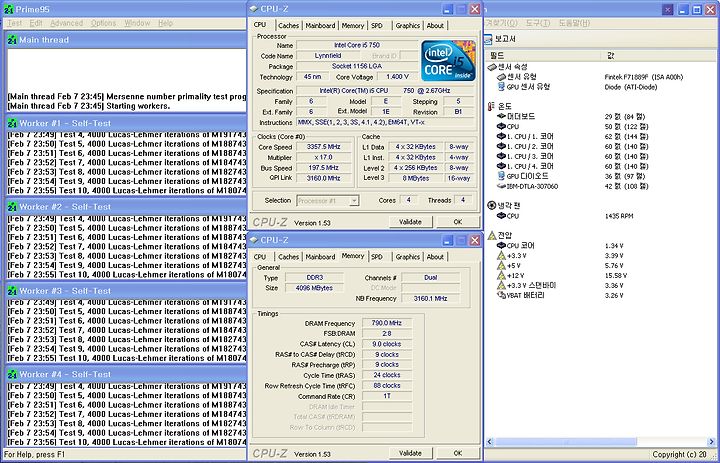
Task: Switch to SPD tab in upper CPU-Z
Action: [377, 26]
